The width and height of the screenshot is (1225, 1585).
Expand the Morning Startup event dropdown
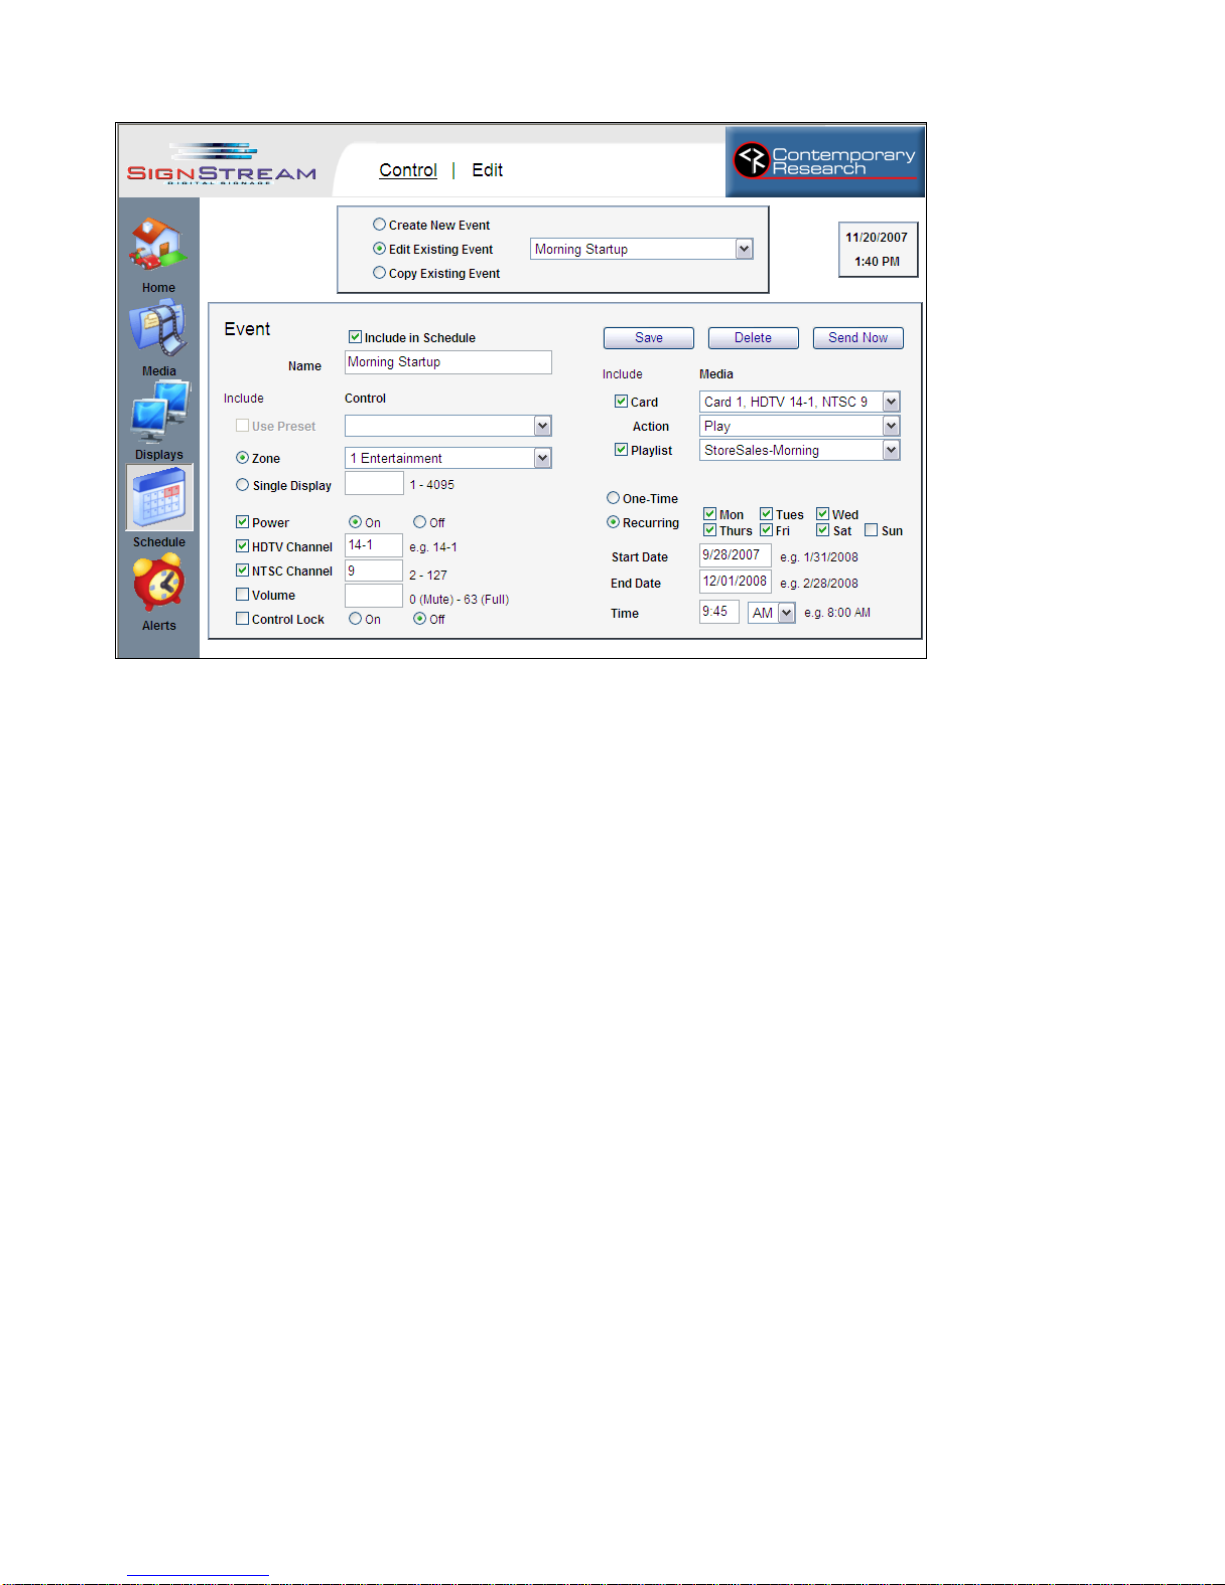click(x=743, y=249)
